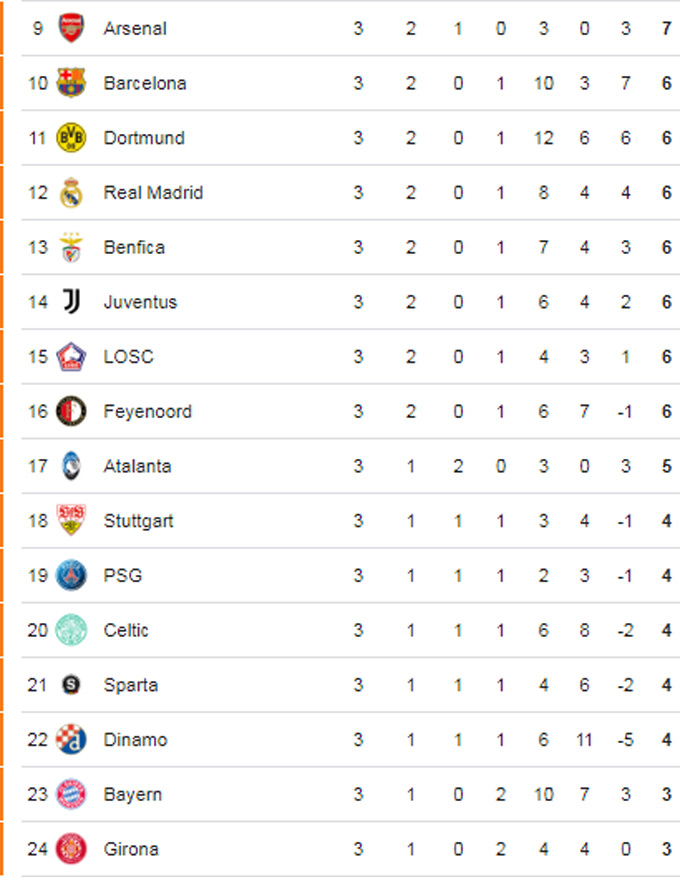Click the Arsenal club crest
The width and height of the screenshot is (680, 877).
click(71, 28)
